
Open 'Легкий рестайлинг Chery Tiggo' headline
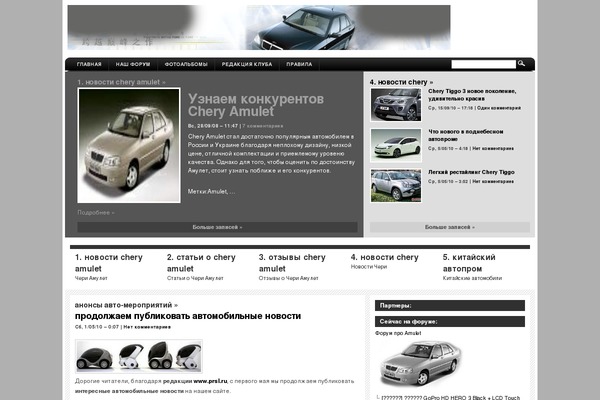pyautogui.click(x=471, y=172)
